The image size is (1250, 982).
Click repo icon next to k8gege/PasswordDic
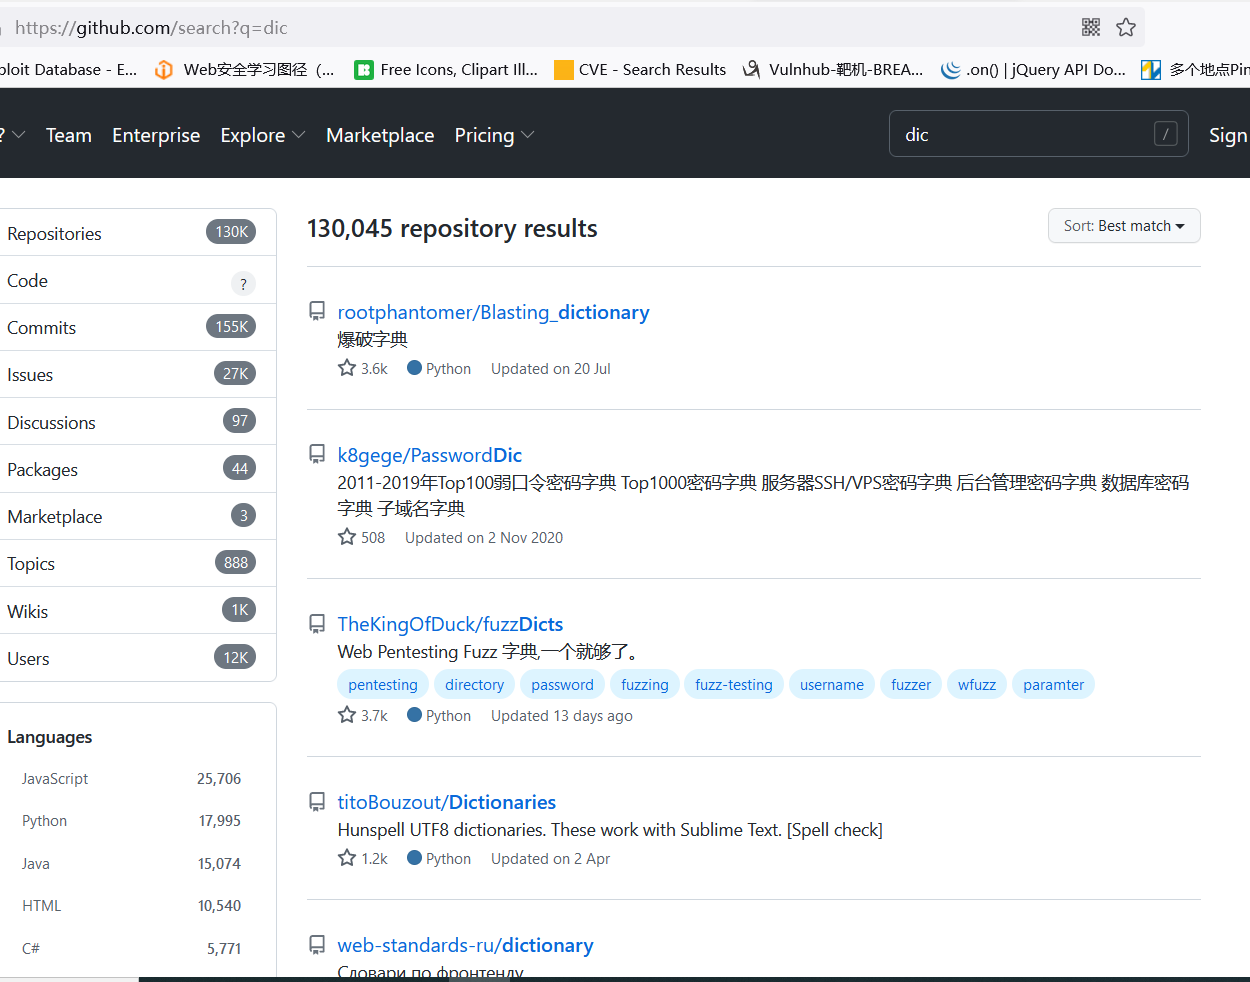point(317,455)
